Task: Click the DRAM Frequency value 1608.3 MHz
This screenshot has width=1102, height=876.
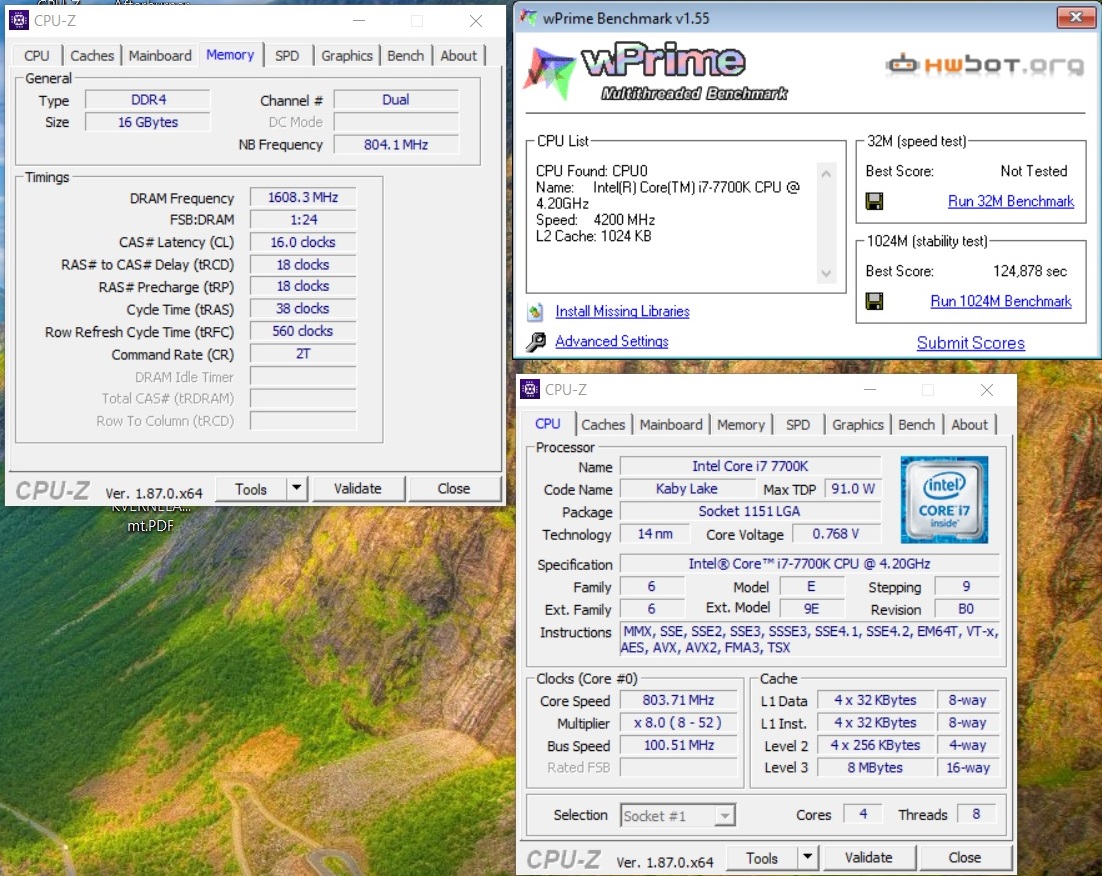Action: (303, 198)
